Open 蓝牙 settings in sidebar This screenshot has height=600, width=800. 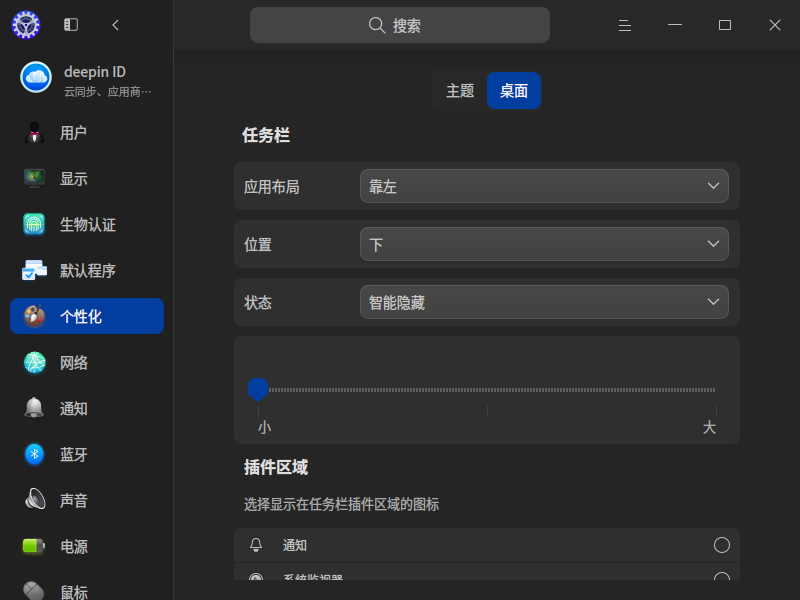87,454
